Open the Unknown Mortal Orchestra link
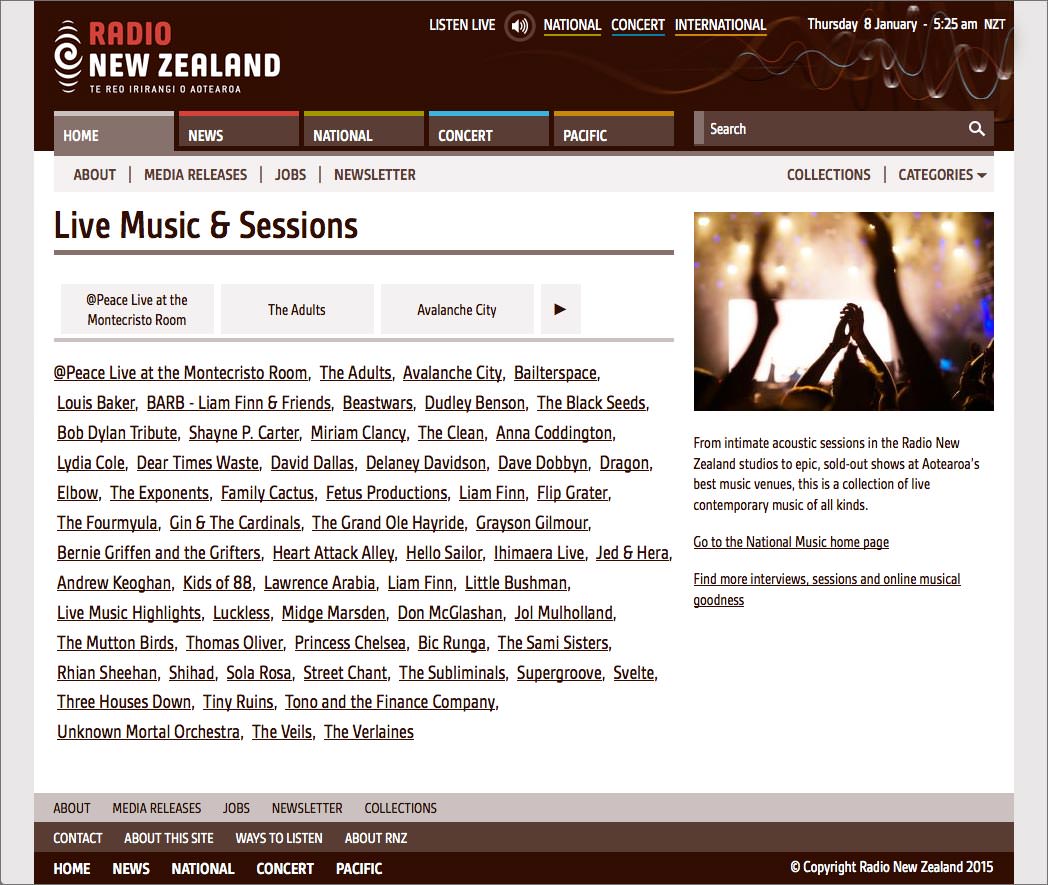1048x885 pixels. click(x=148, y=732)
